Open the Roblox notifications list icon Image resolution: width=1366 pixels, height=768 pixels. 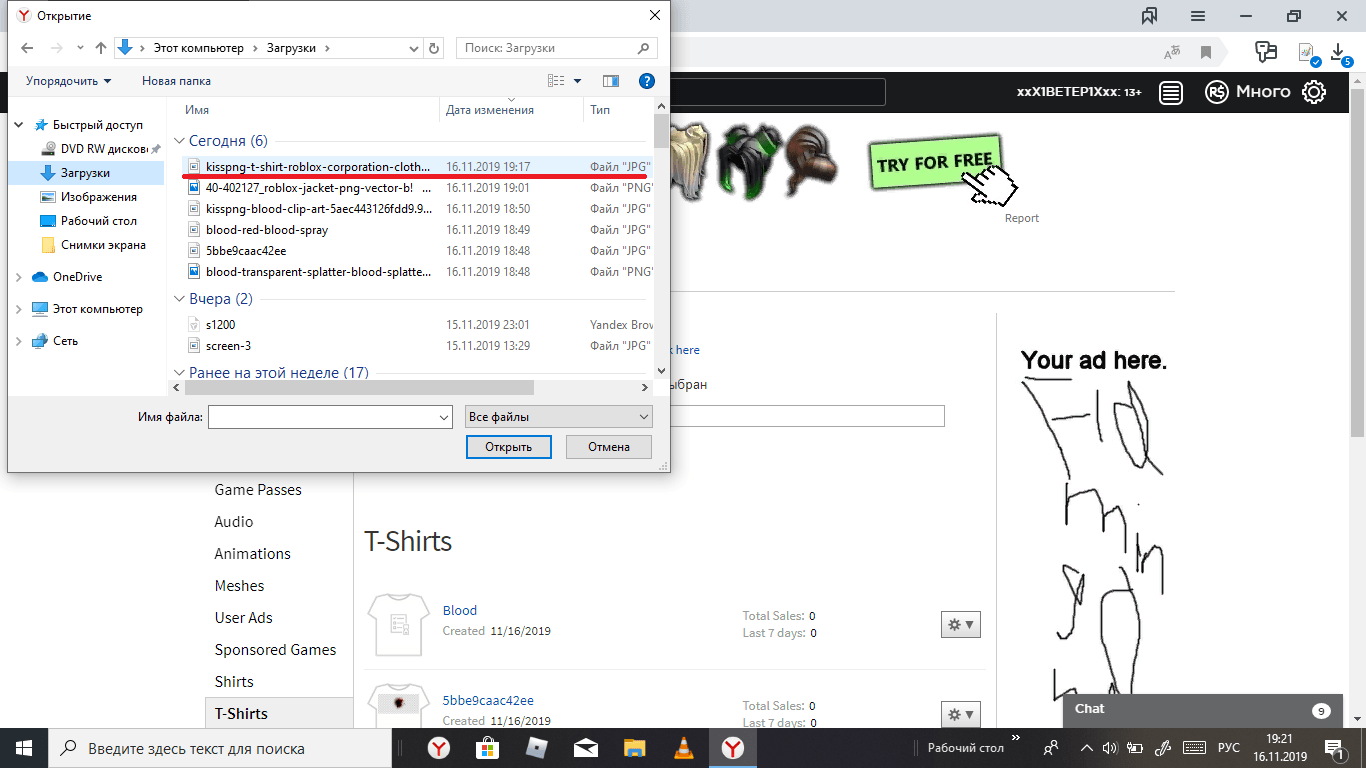pyautogui.click(x=1171, y=92)
